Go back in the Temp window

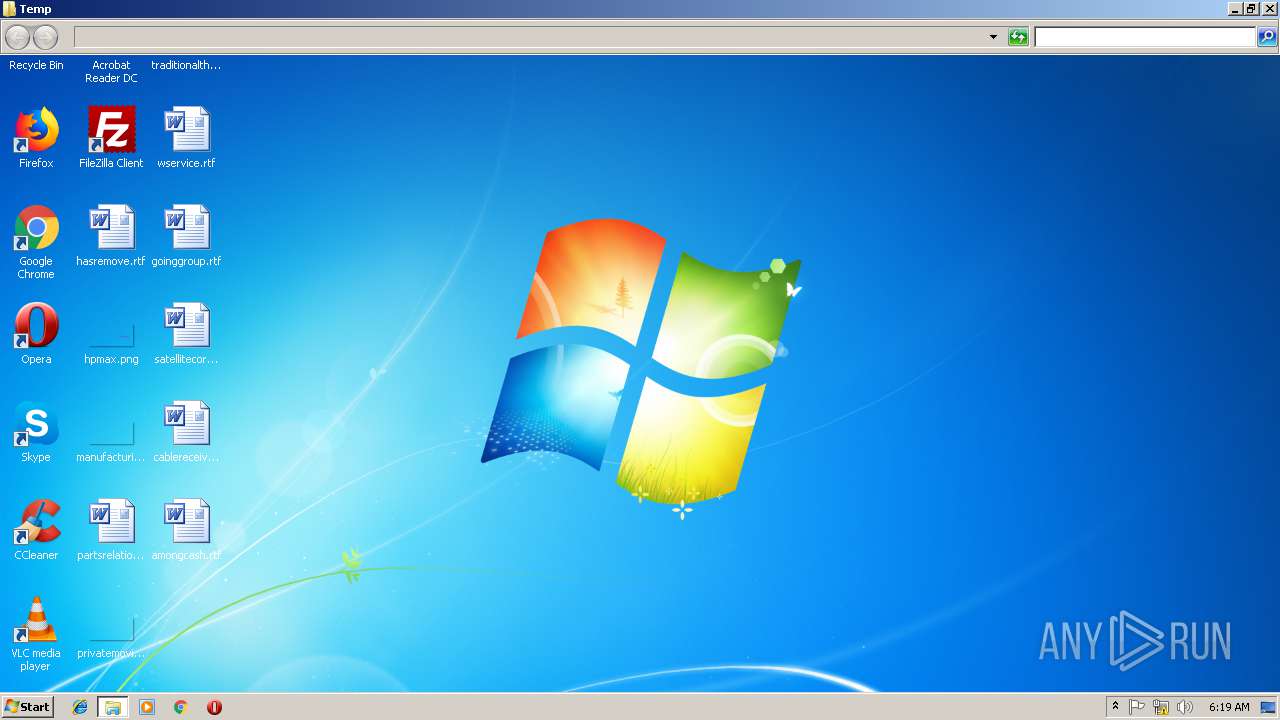(x=18, y=38)
